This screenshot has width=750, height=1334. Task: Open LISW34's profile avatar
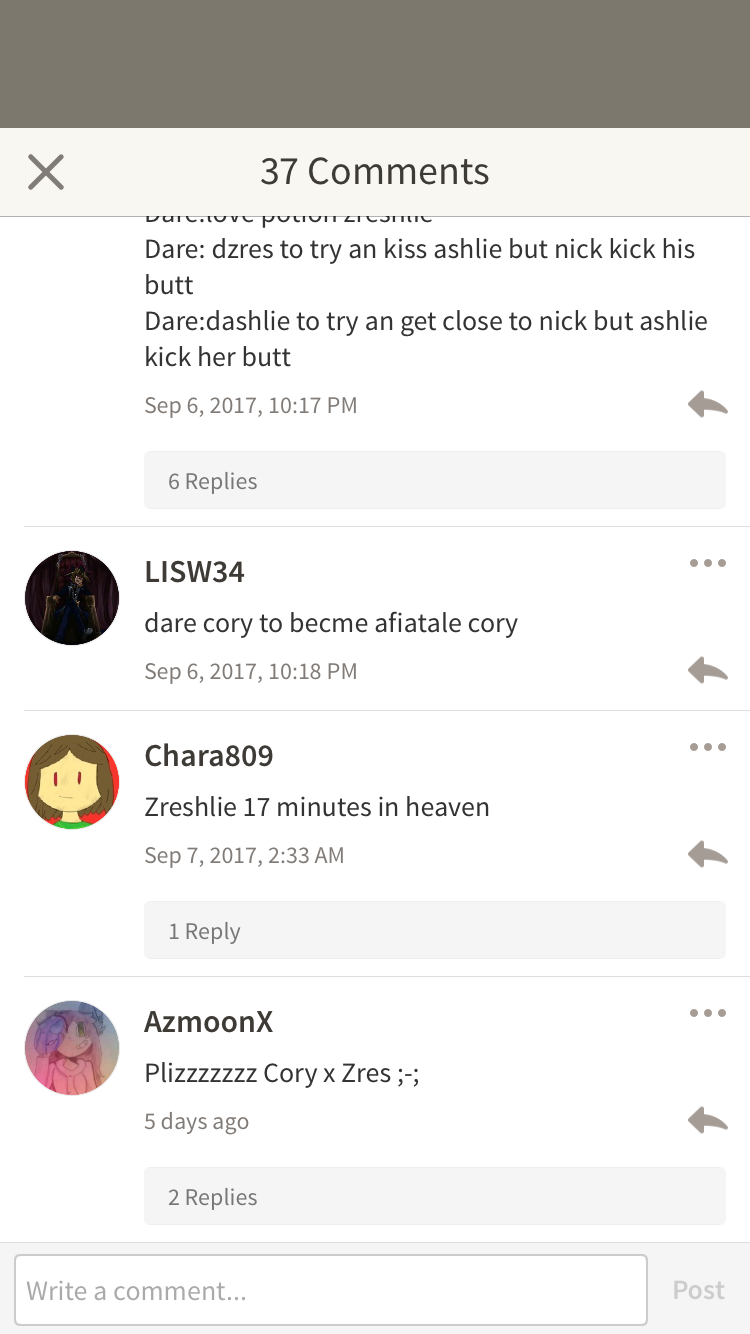(72, 598)
